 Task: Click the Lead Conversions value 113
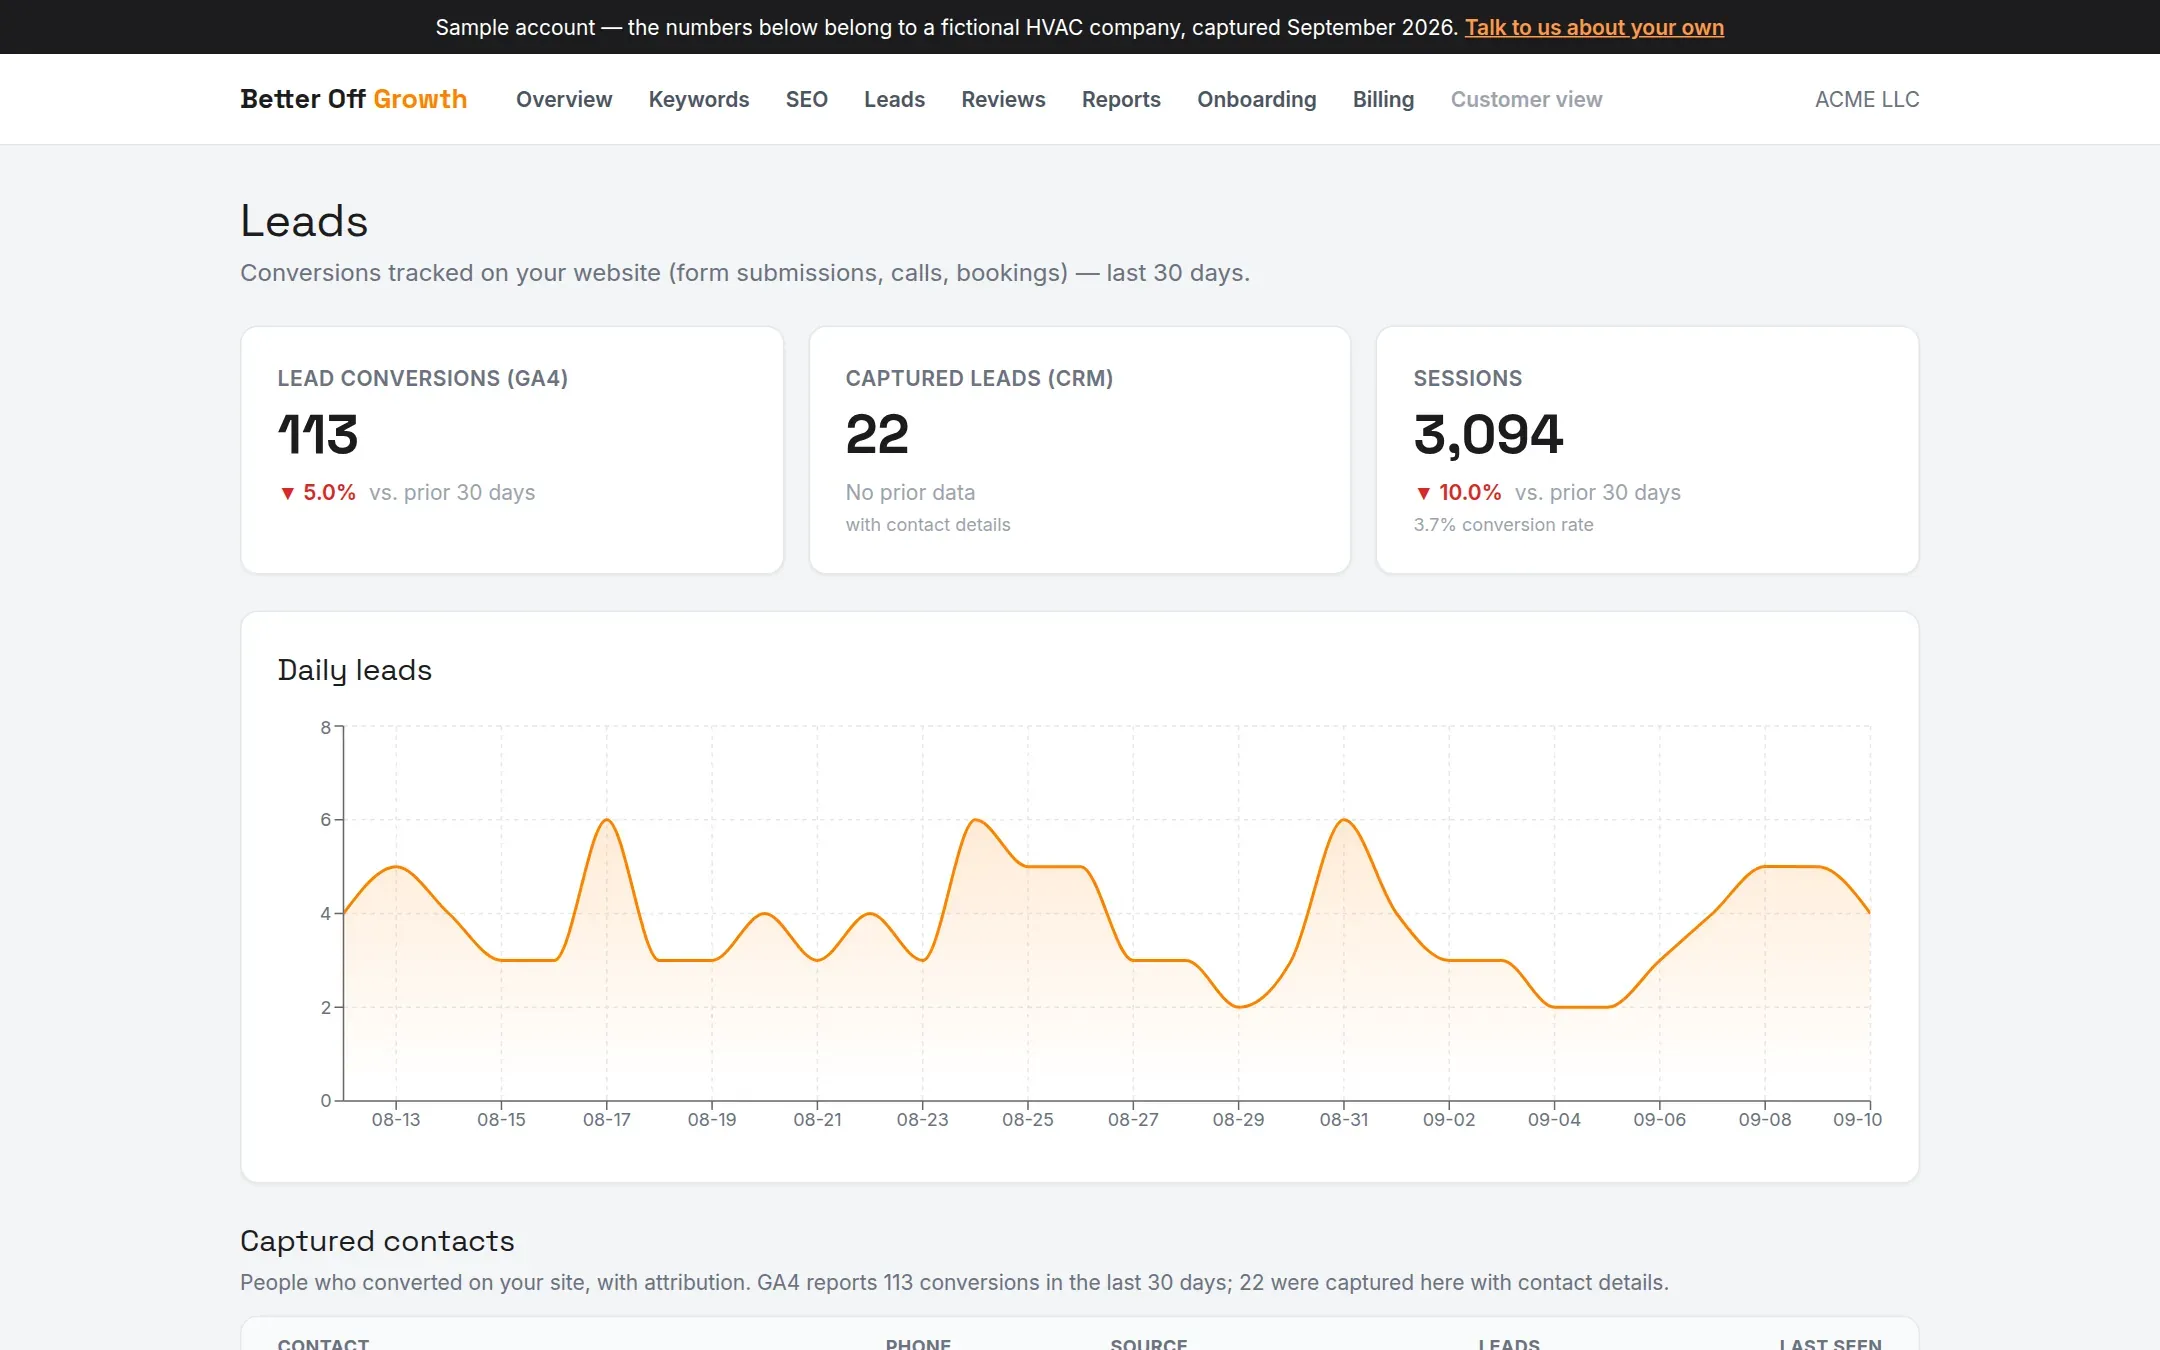(x=318, y=434)
